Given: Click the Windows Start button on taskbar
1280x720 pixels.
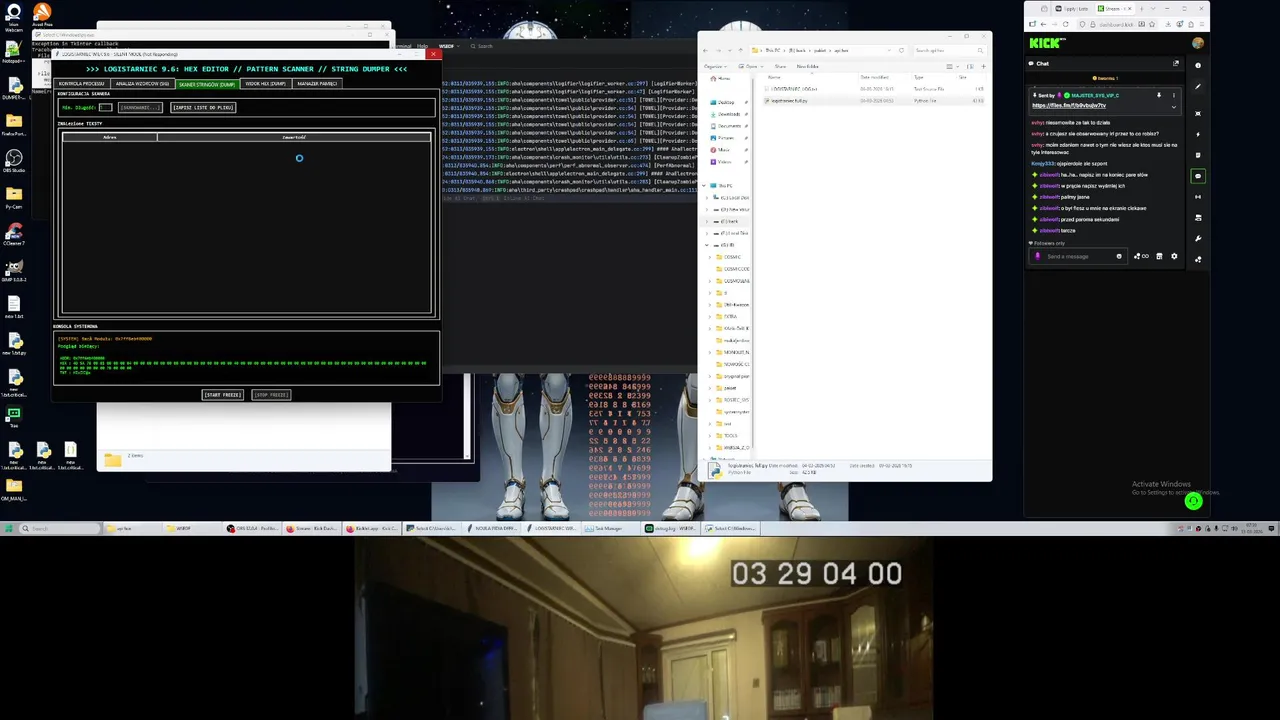Looking at the screenshot, I should pos(9,528).
